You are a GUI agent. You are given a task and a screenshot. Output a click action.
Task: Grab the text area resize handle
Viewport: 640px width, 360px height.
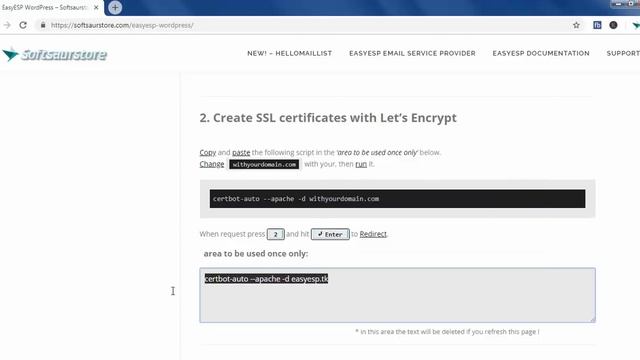pyautogui.click(x=592, y=319)
